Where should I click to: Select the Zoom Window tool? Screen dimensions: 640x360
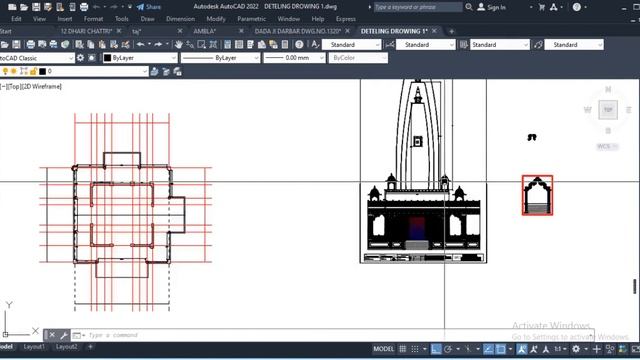(202, 44)
